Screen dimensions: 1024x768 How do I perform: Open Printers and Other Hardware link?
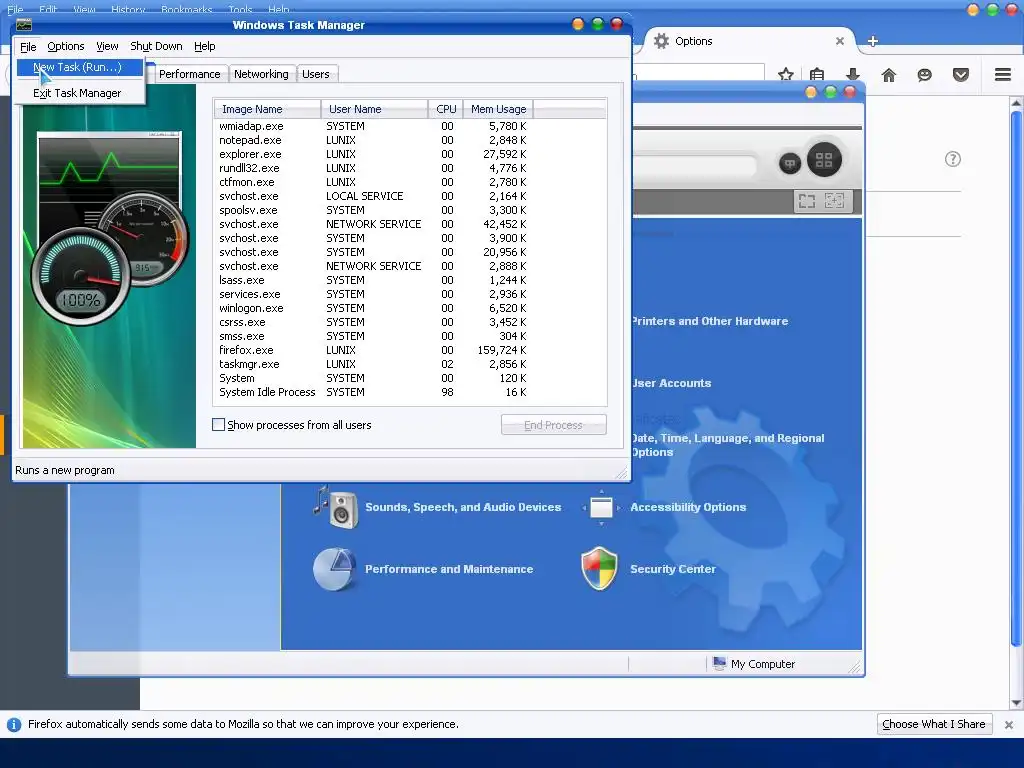[x=710, y=321]
